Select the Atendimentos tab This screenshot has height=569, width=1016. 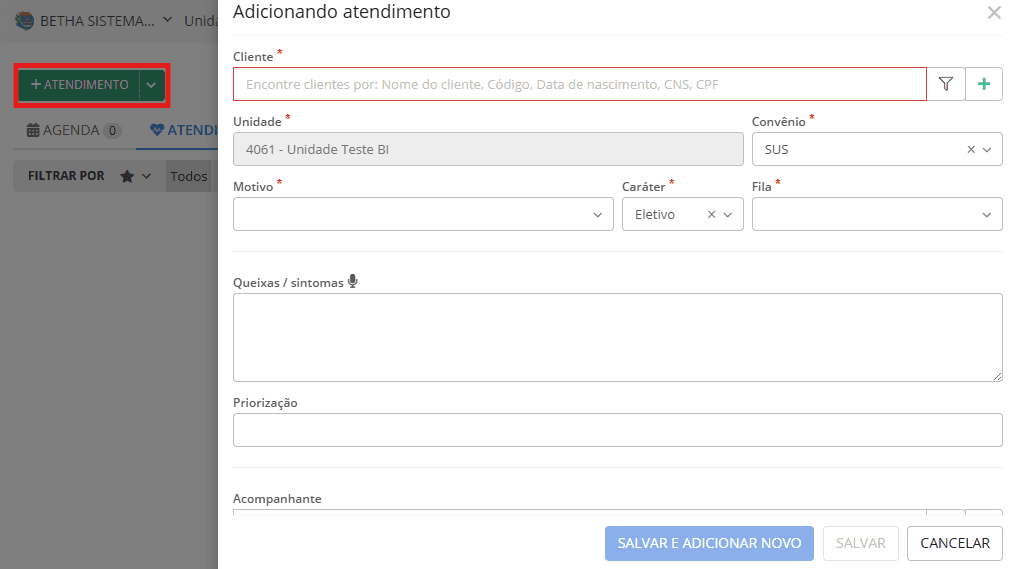183,130
